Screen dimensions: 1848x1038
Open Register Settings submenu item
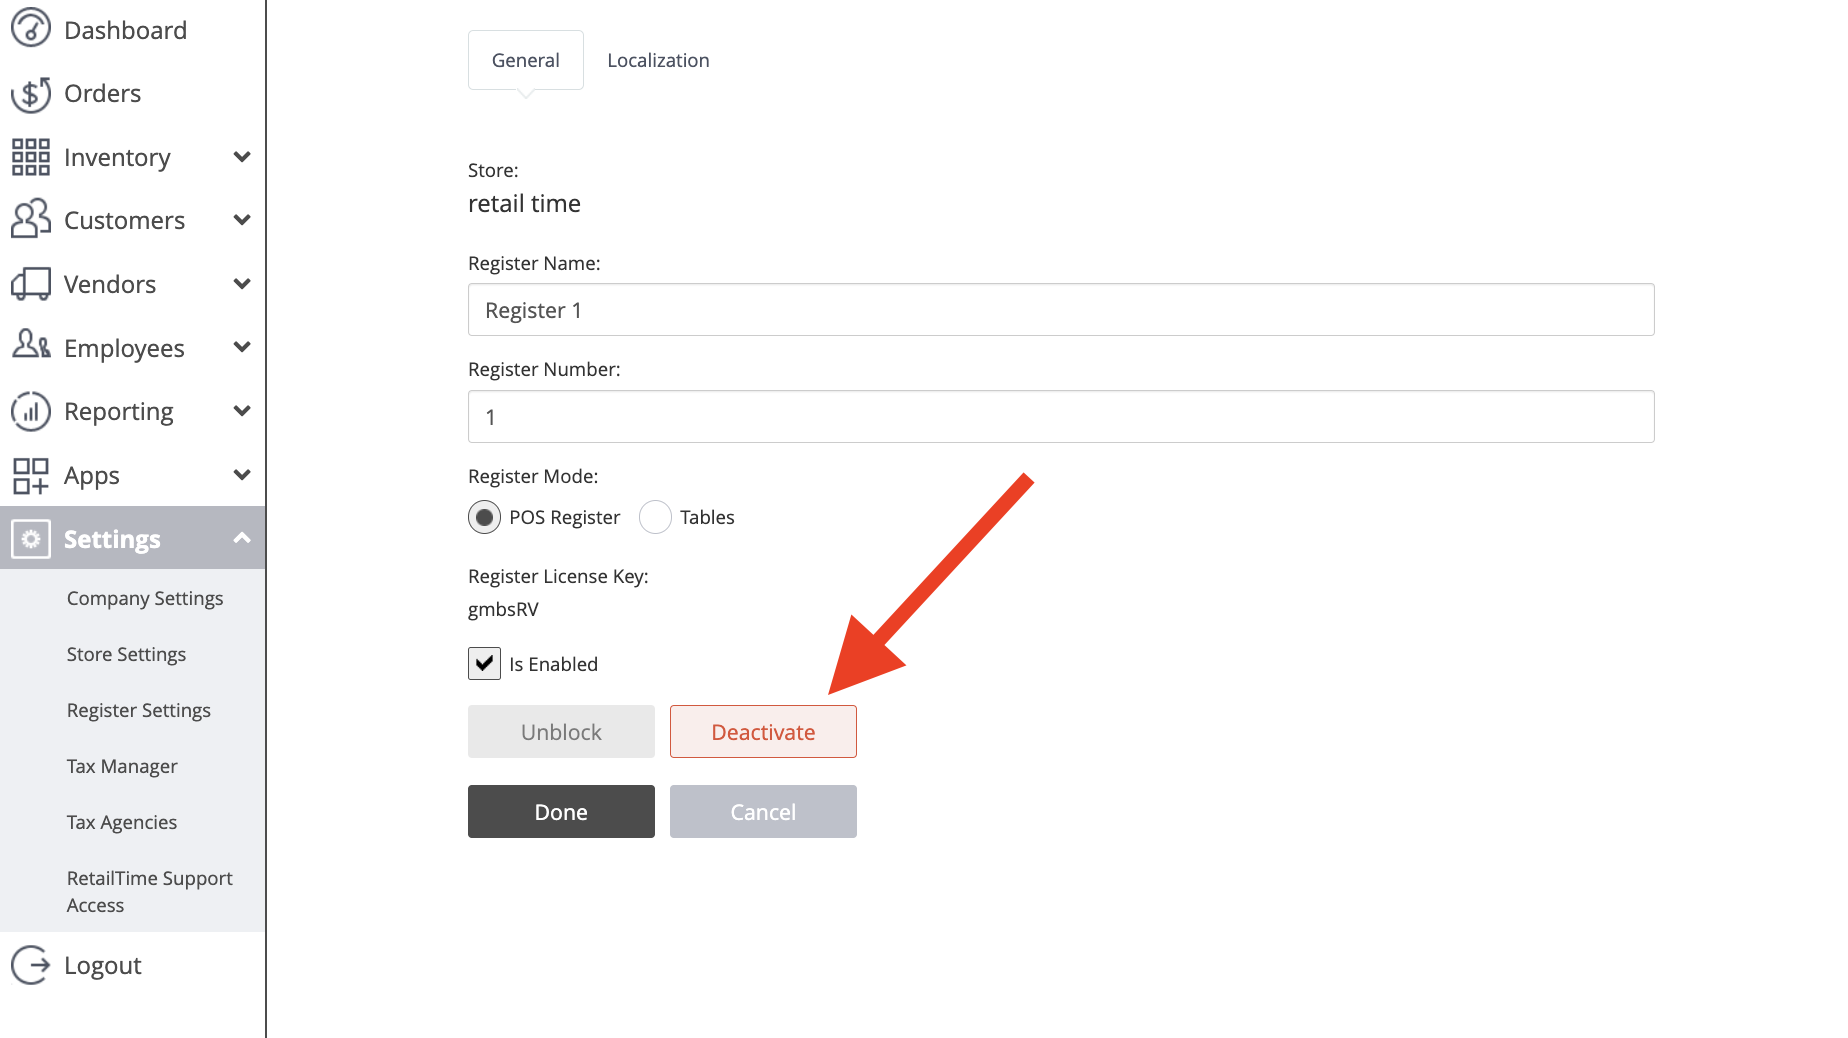(x=139, y=710)
